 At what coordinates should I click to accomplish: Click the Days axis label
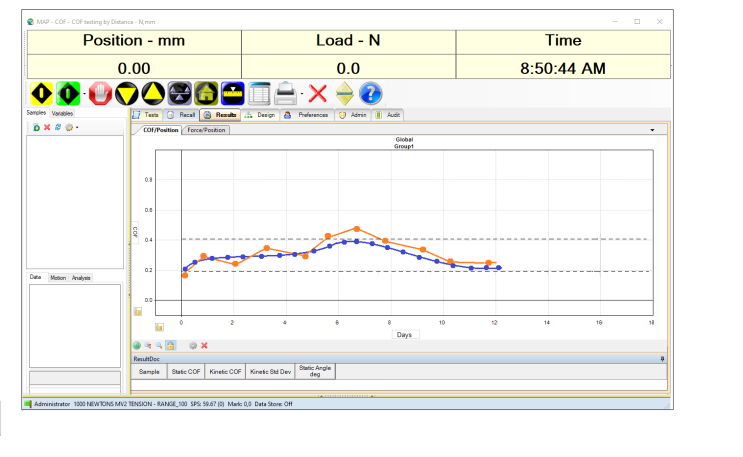(404, 335)
